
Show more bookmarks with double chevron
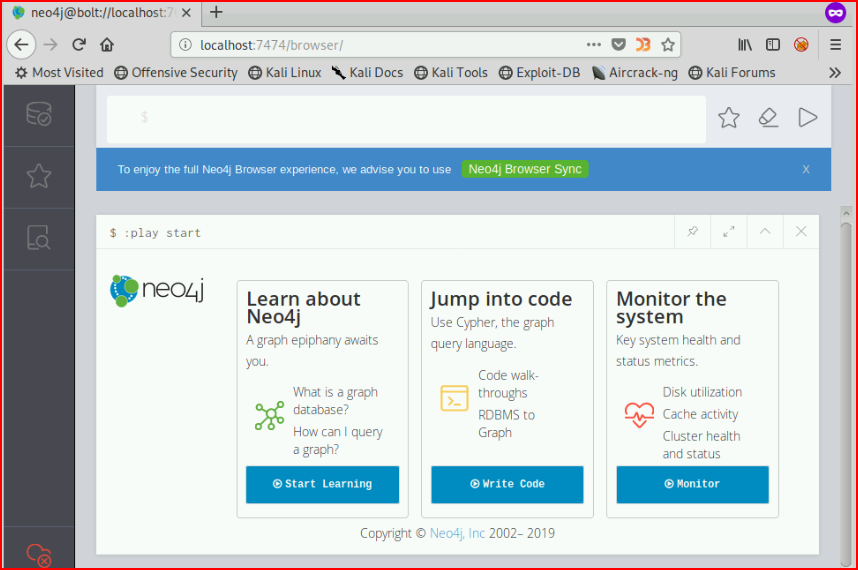click(834, 73)
